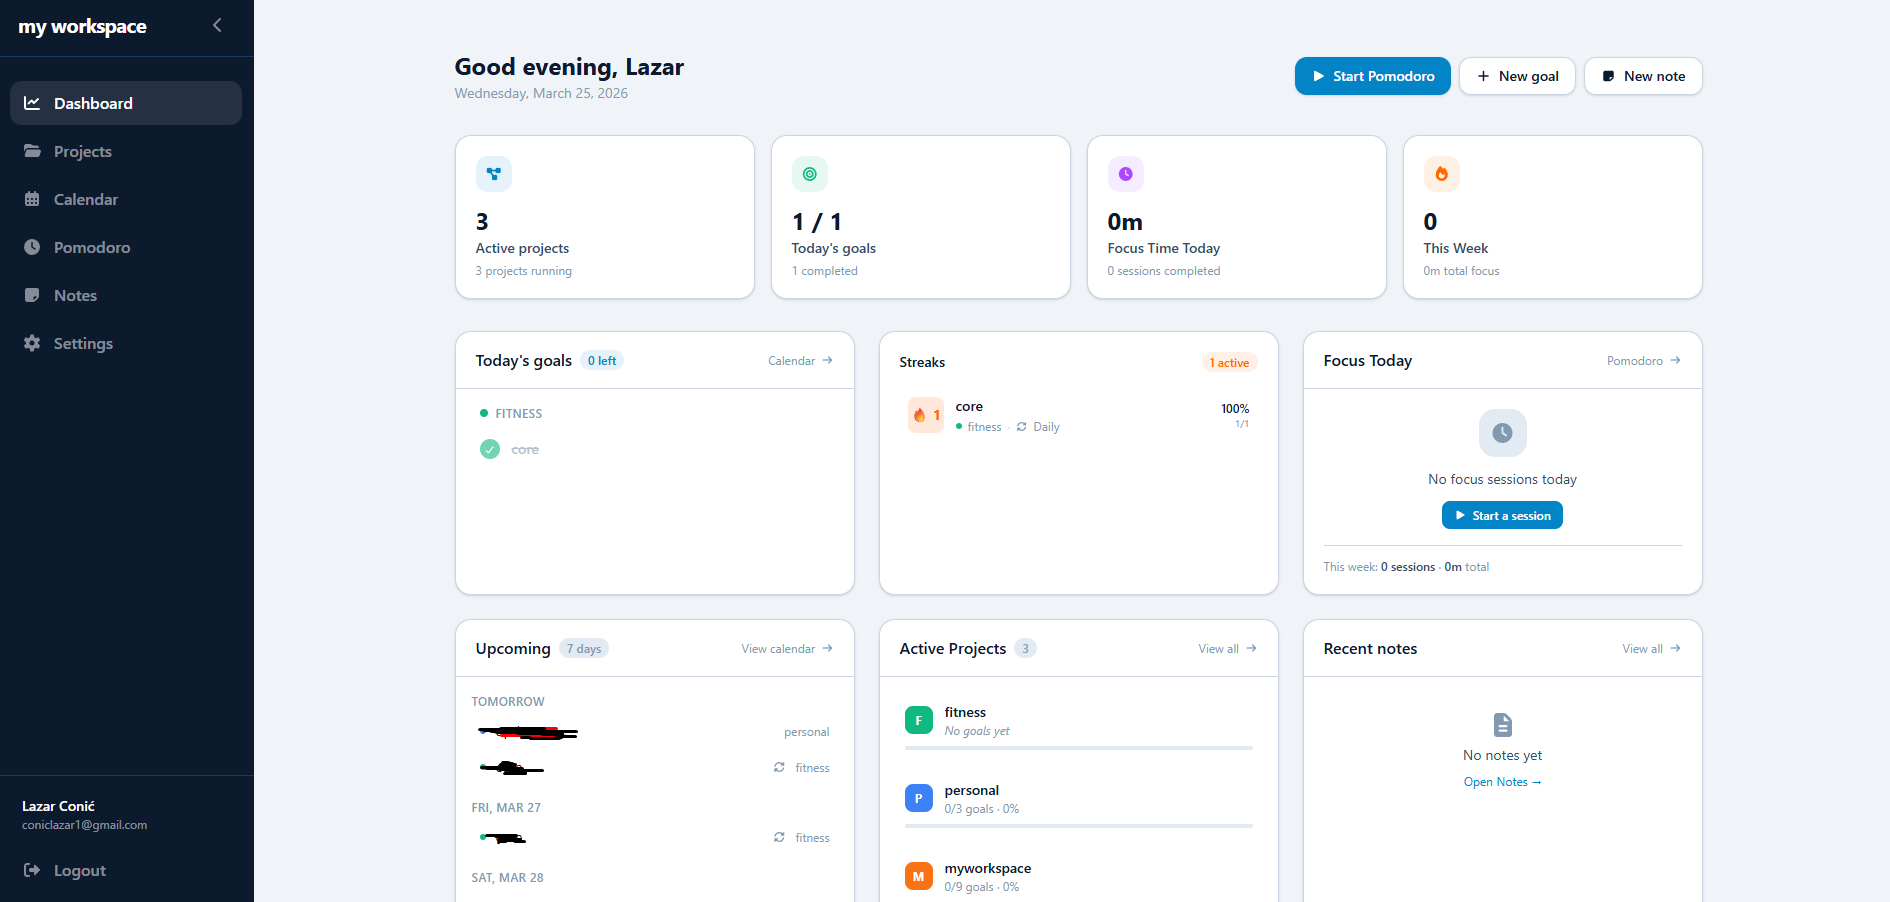Click the purple Focus Time clock icon
Viewport: 1890px width, 902px height.
coord(1125,173)
